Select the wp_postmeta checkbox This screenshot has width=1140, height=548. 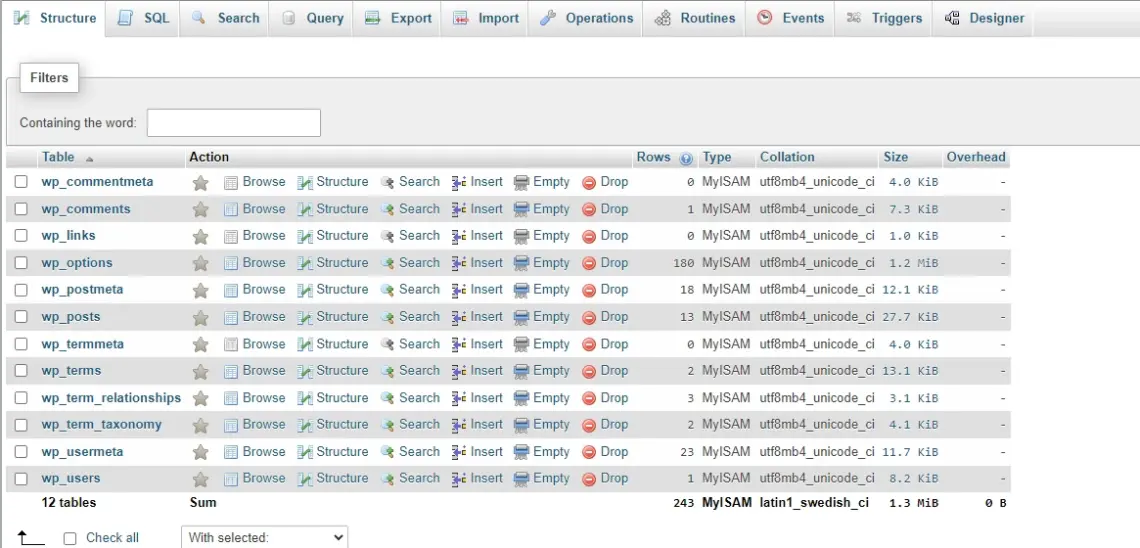tap(21, 290)
